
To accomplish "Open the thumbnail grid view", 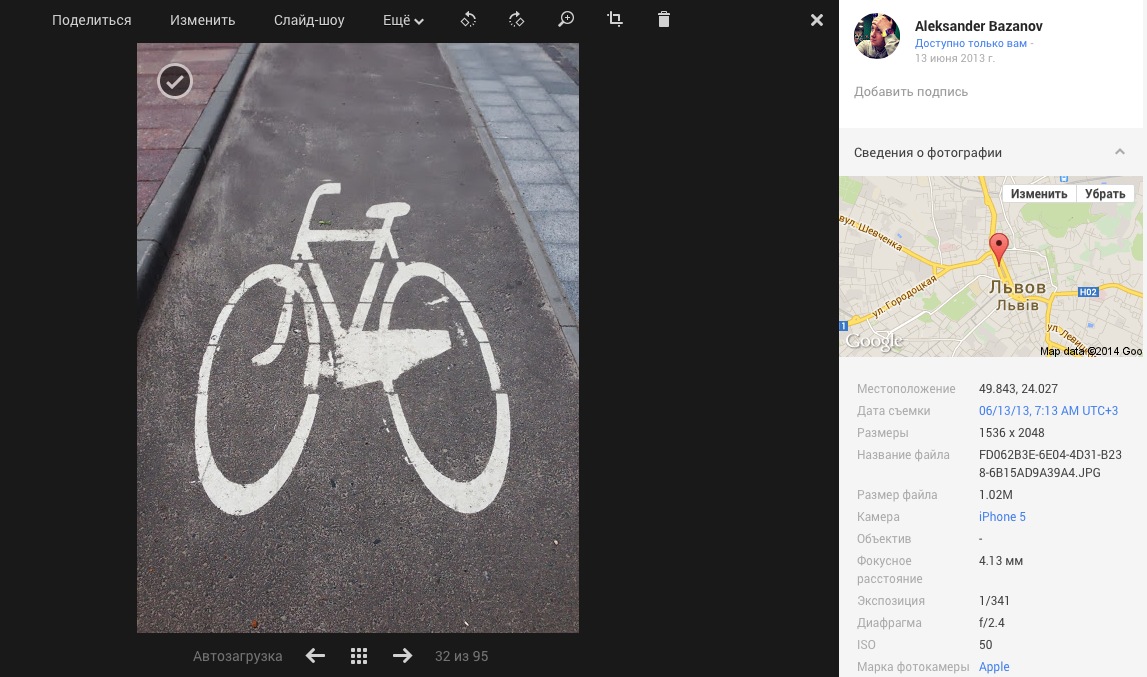I will (359, 656).
